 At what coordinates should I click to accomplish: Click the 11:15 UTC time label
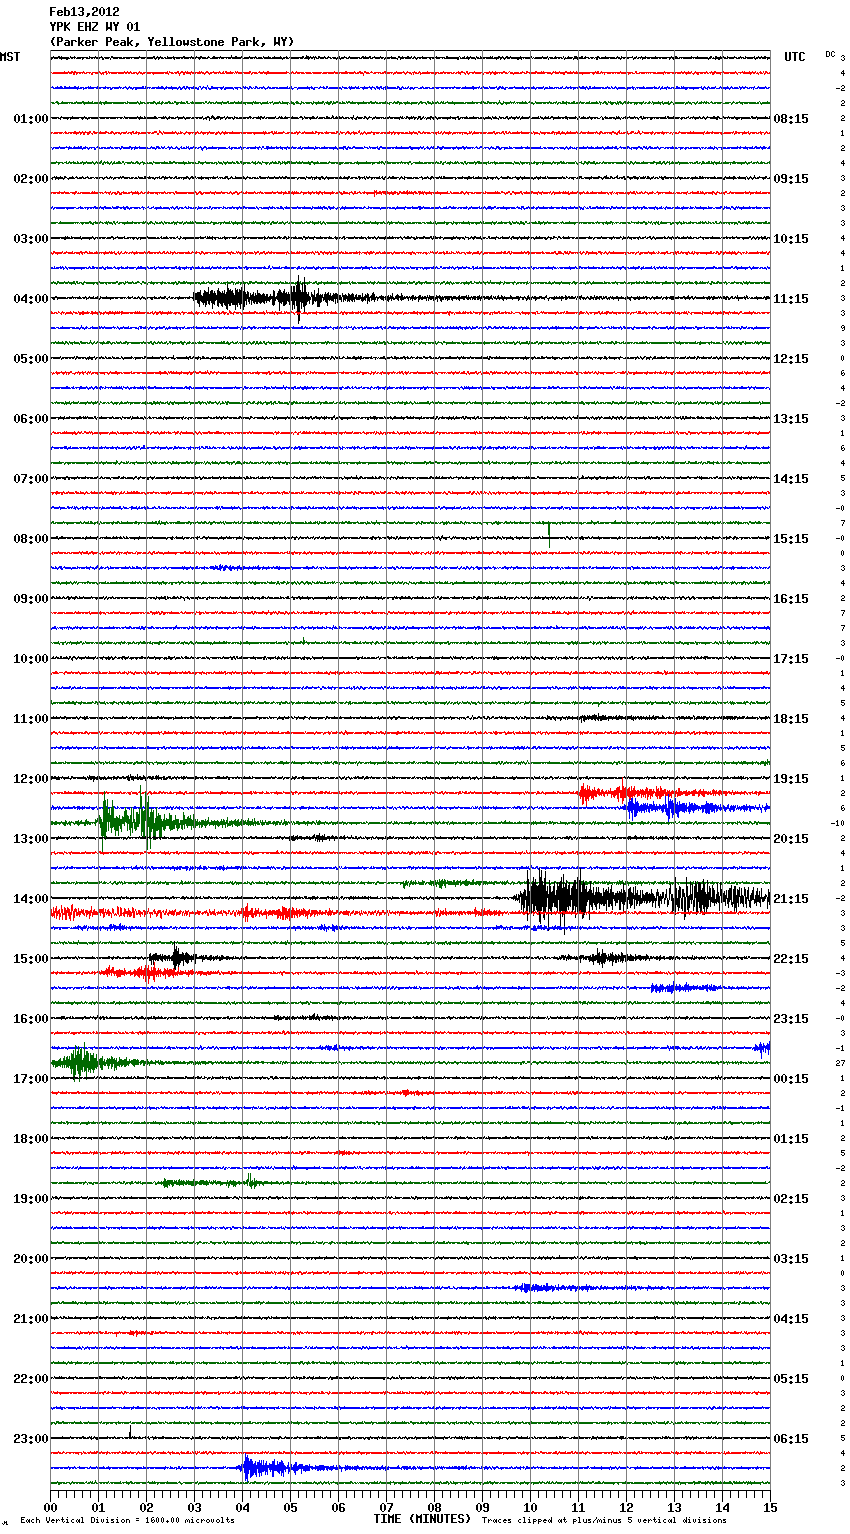tap(791, 299)
